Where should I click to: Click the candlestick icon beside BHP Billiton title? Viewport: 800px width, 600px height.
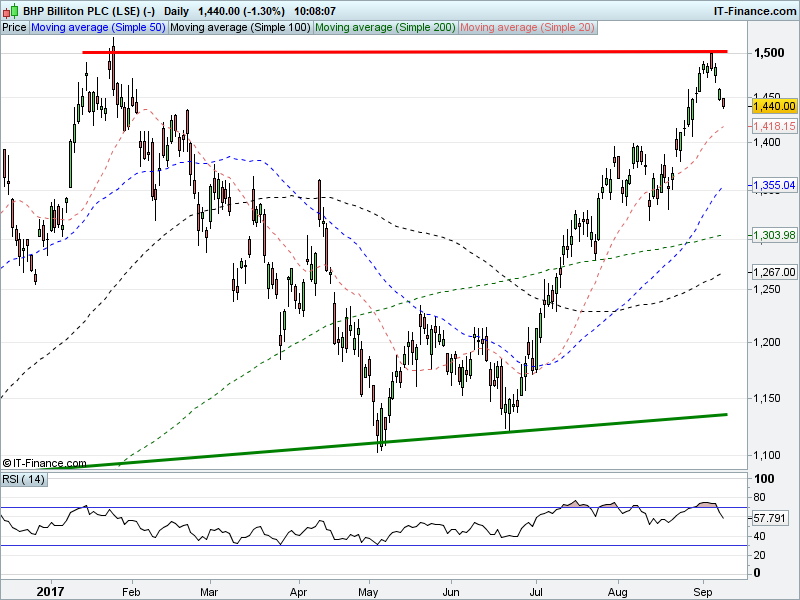click(x=11, y=10)
